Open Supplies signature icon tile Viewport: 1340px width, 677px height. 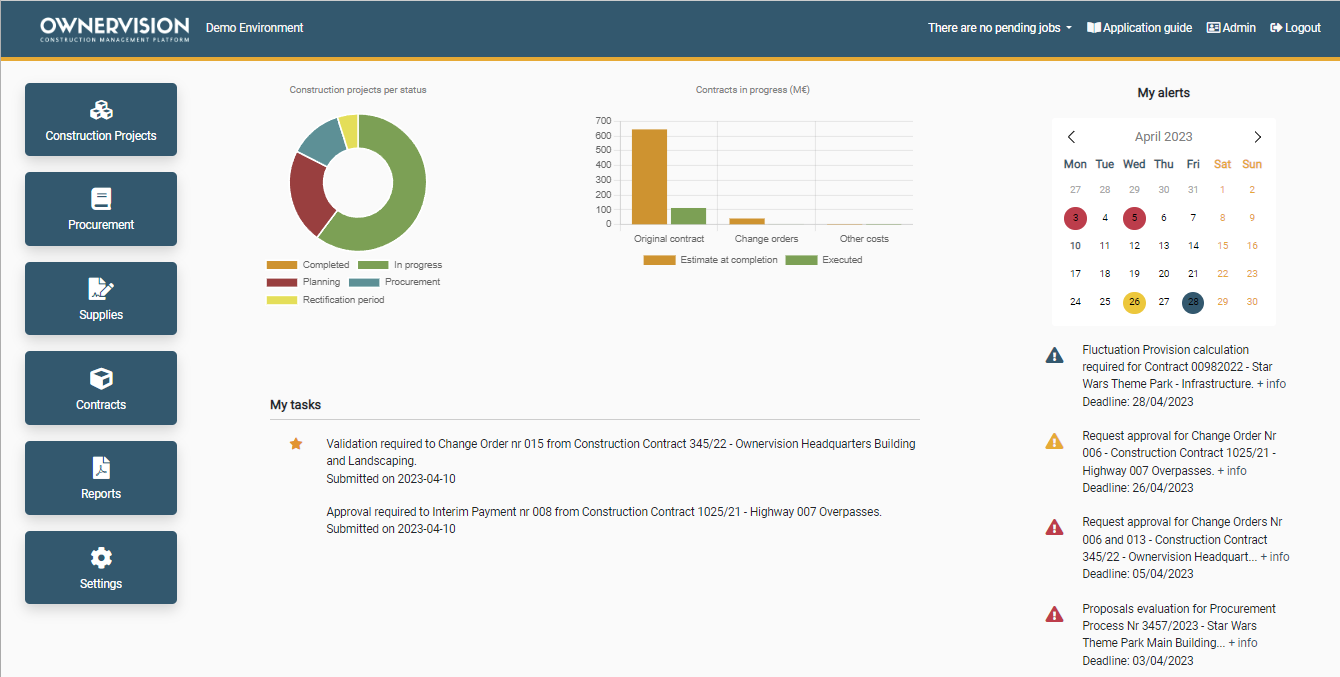[x=101, y=289]
